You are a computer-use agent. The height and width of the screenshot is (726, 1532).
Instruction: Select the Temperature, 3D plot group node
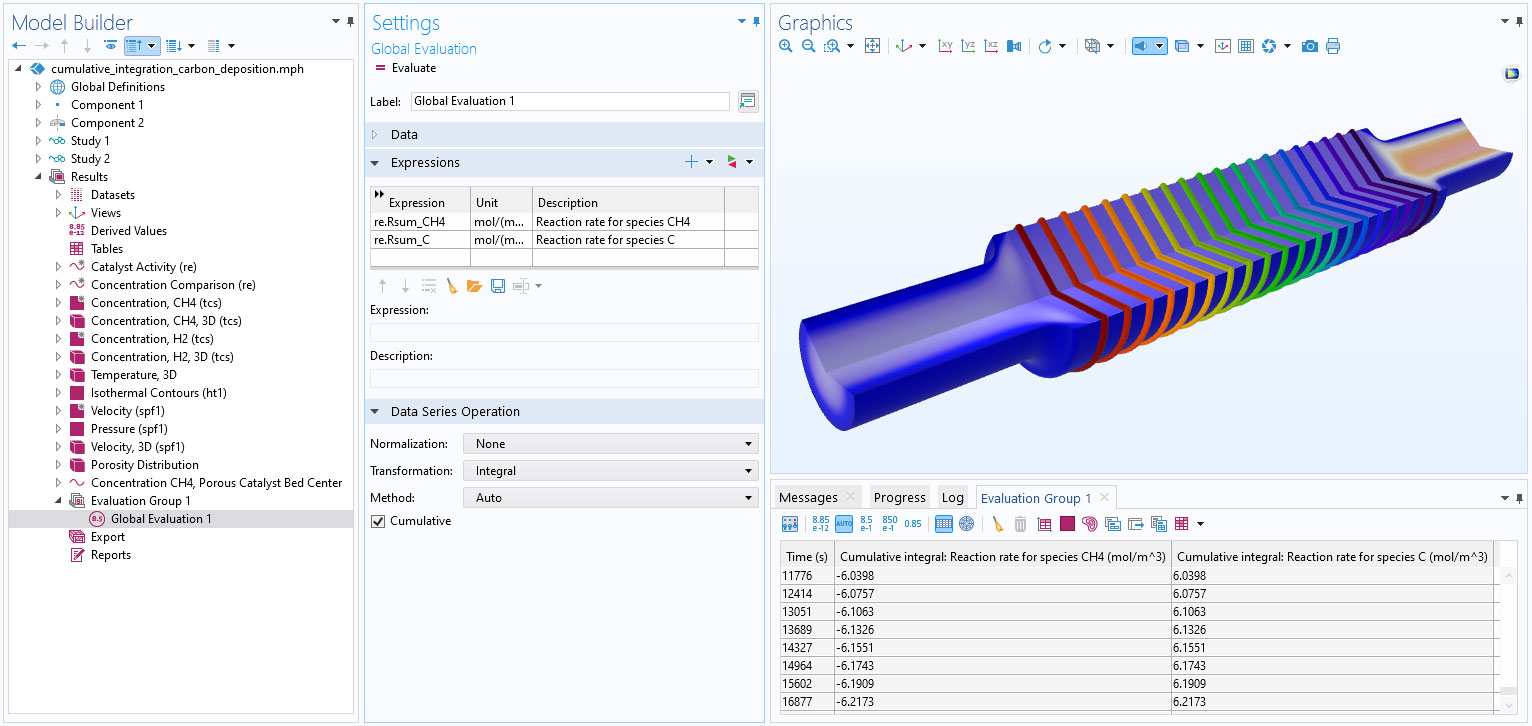(x=133, y=375)
